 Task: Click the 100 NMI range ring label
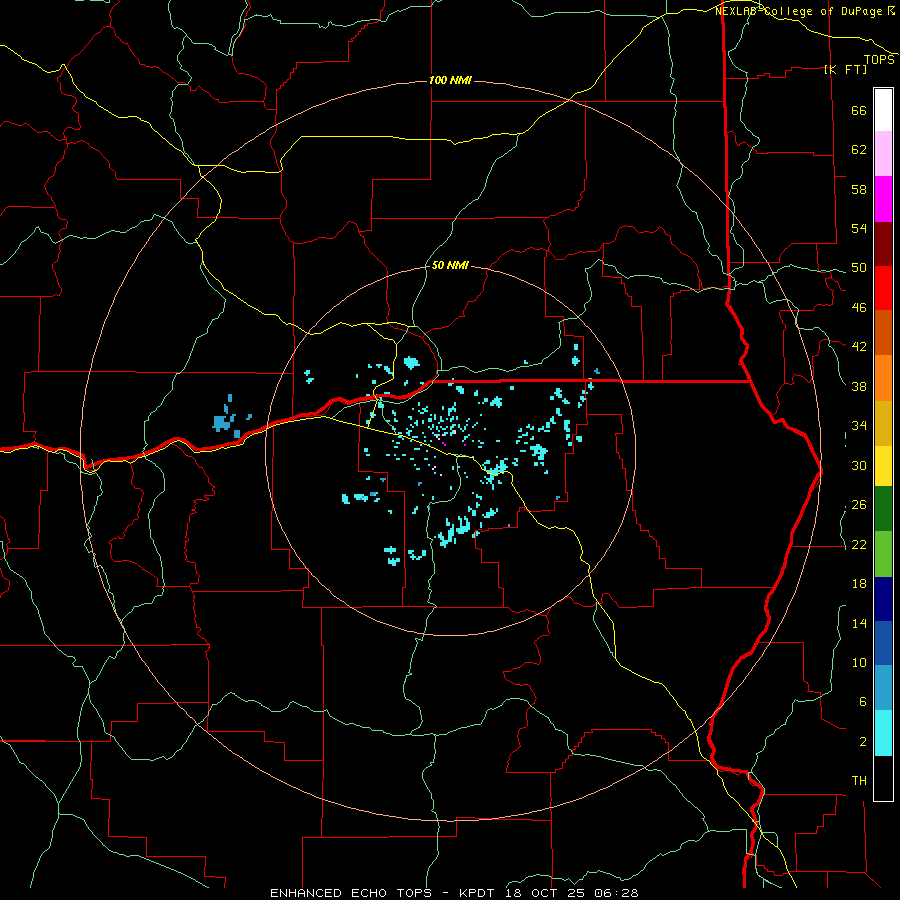pos(450,80)
